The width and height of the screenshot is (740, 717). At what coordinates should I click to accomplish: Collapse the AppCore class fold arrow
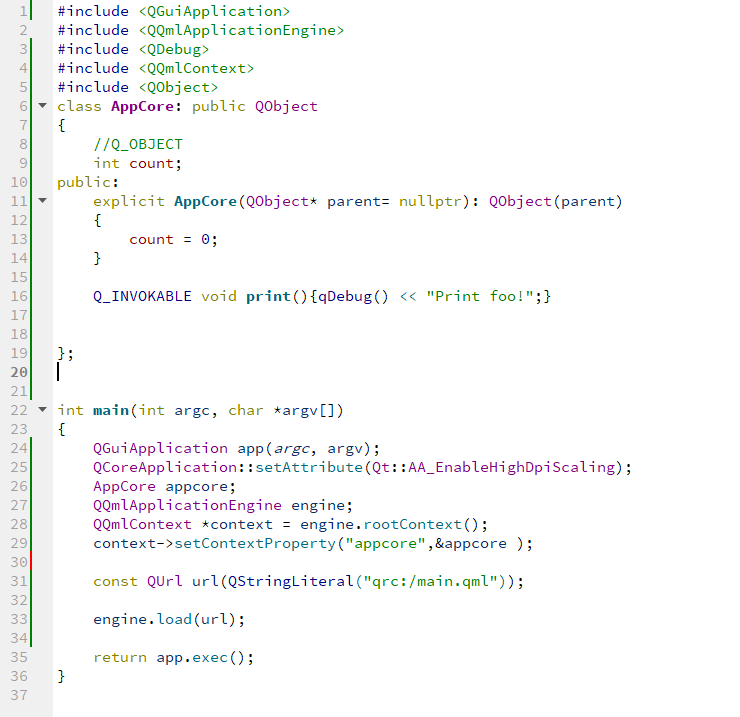tap(42, 106)
